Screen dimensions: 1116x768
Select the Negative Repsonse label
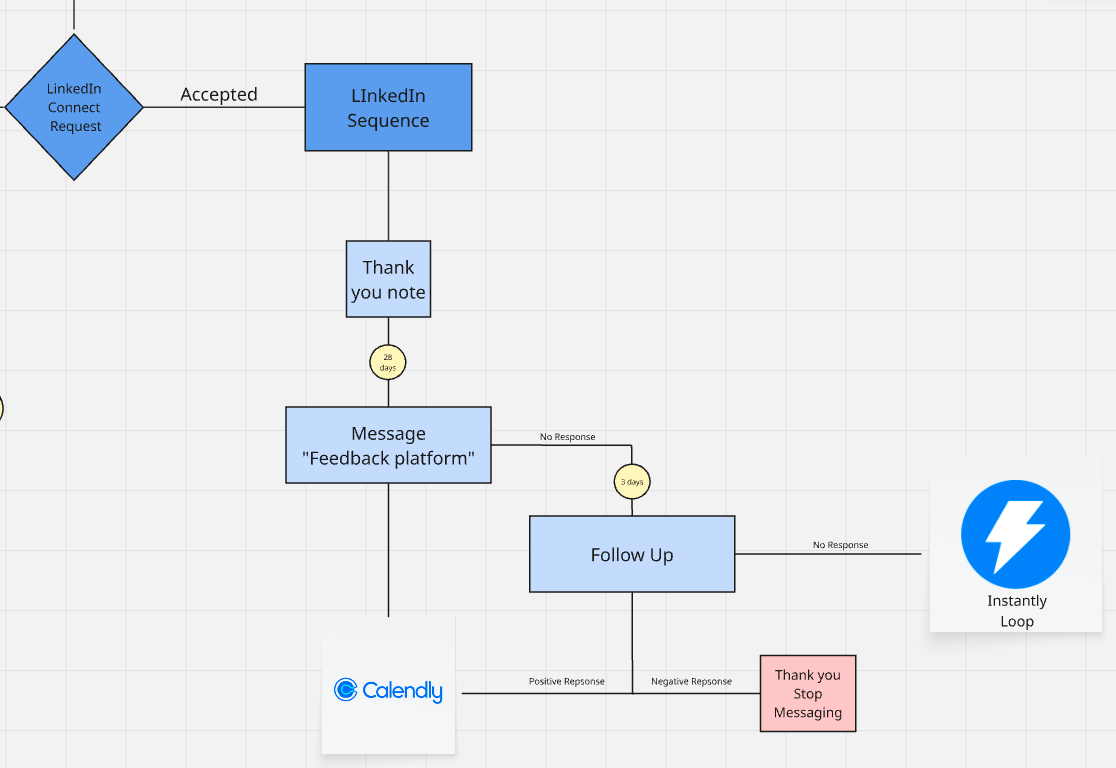point(691,682)
